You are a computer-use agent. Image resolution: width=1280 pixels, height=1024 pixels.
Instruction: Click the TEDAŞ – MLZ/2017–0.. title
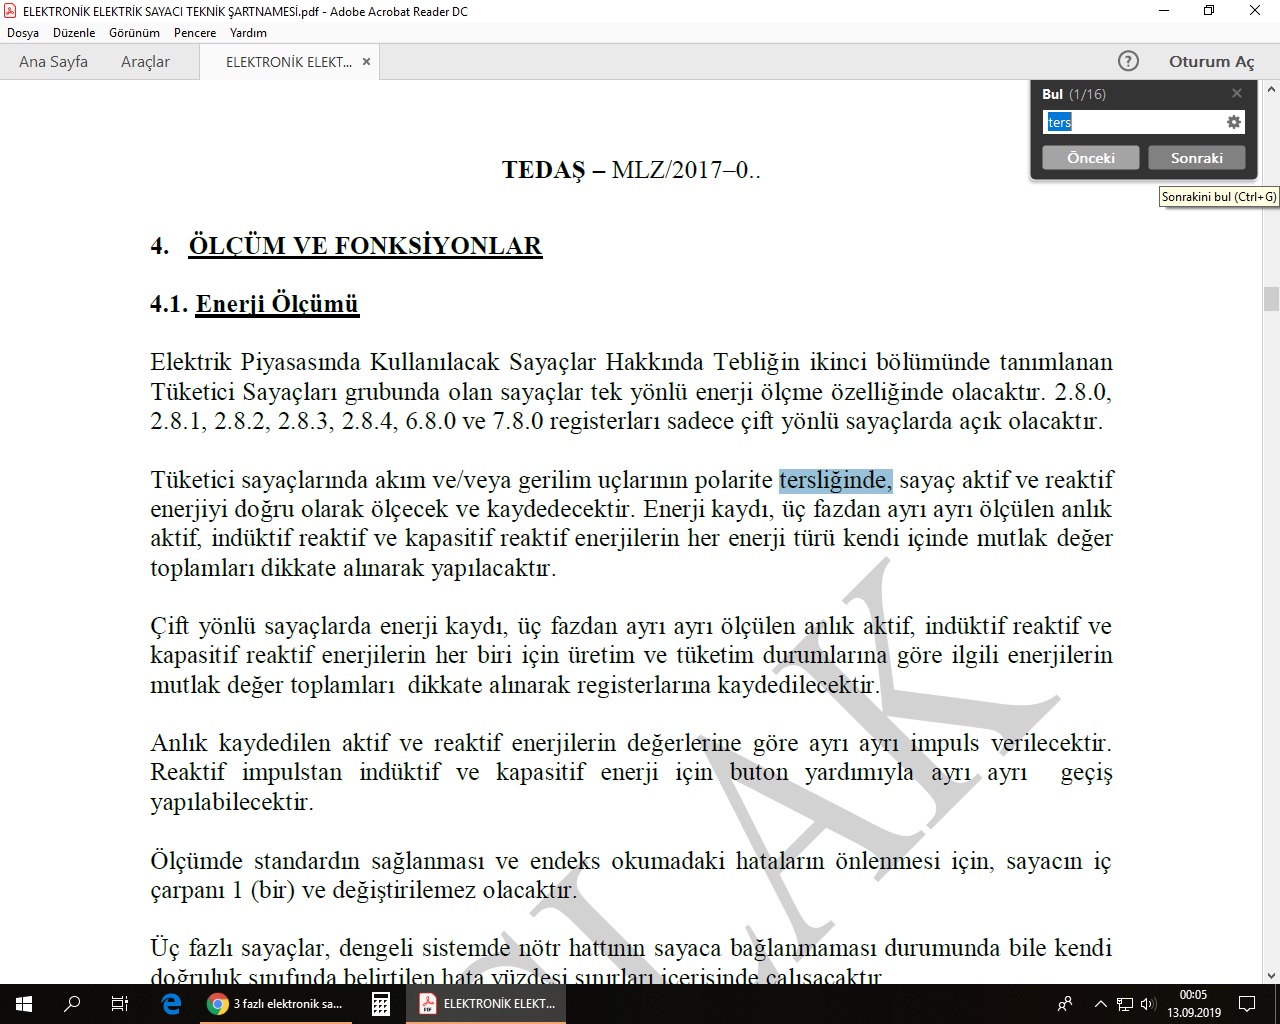(631, 170)
